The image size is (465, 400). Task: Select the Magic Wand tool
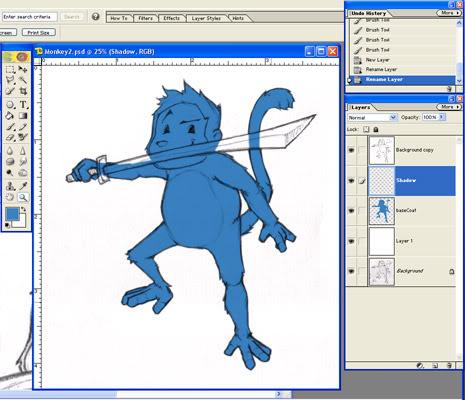tap(23, 80)
